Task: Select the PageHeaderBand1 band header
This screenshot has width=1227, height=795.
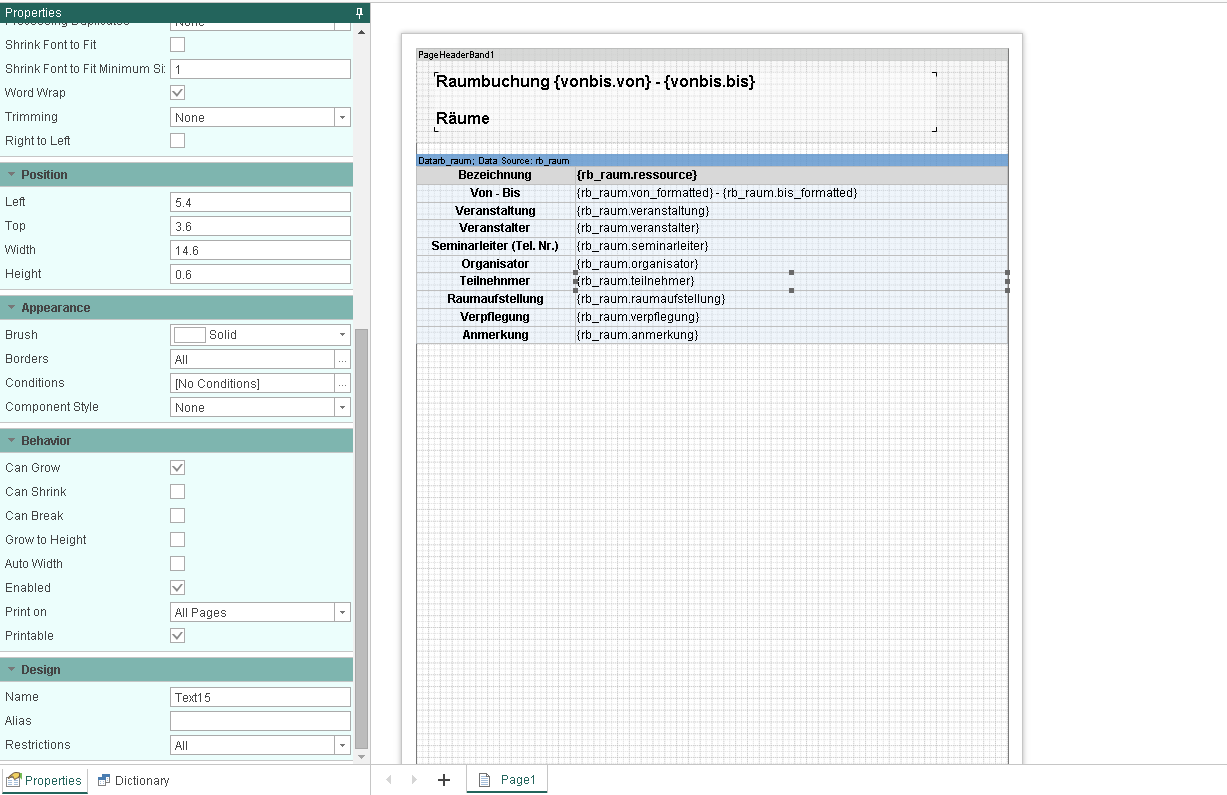Action: pyautogui.click(x=712, y=54)
